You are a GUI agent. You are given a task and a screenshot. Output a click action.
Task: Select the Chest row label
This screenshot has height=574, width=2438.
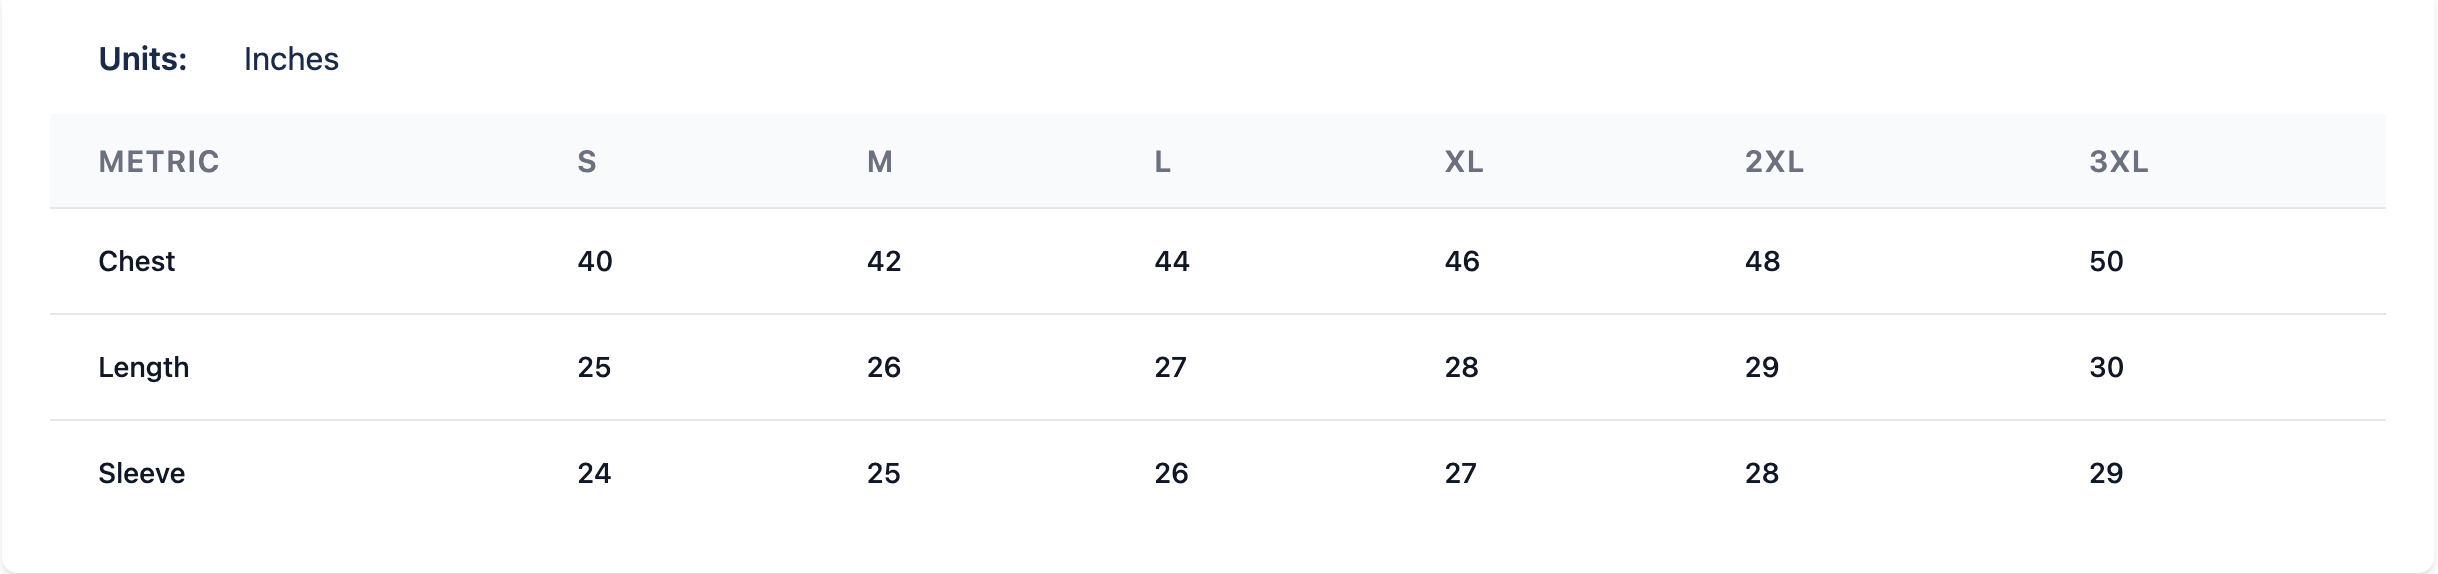click(x=136, y=262)
